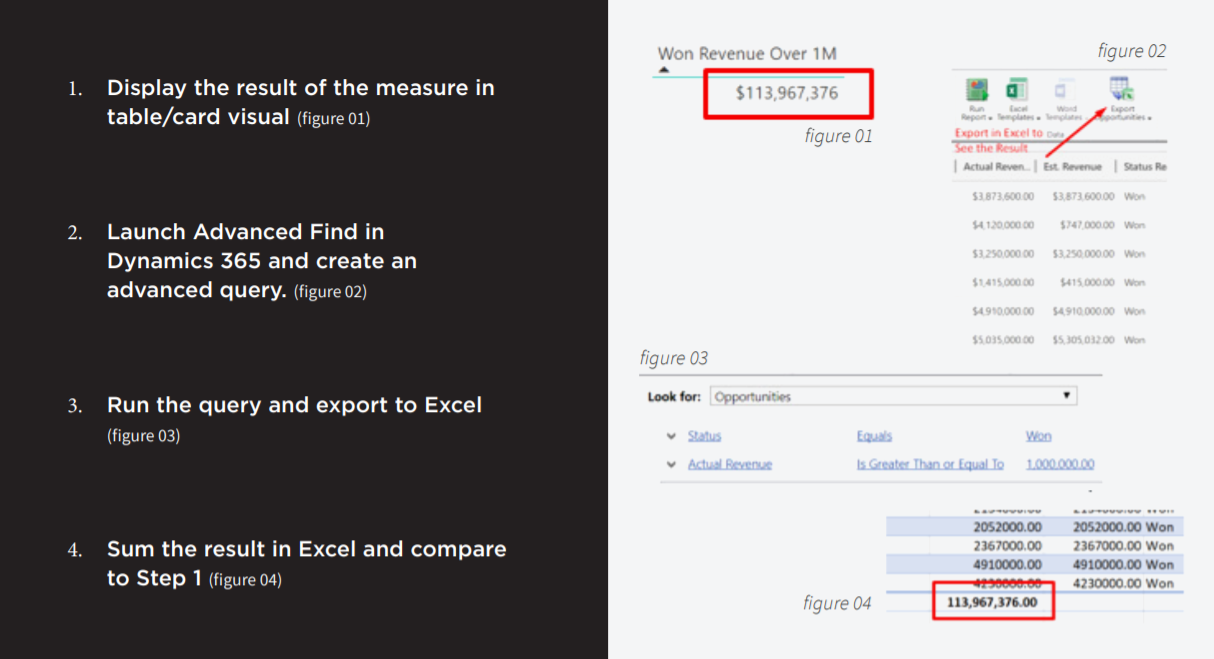Click the Status Reason column header
The image size is (1214, 659).
click(1144, 167)
